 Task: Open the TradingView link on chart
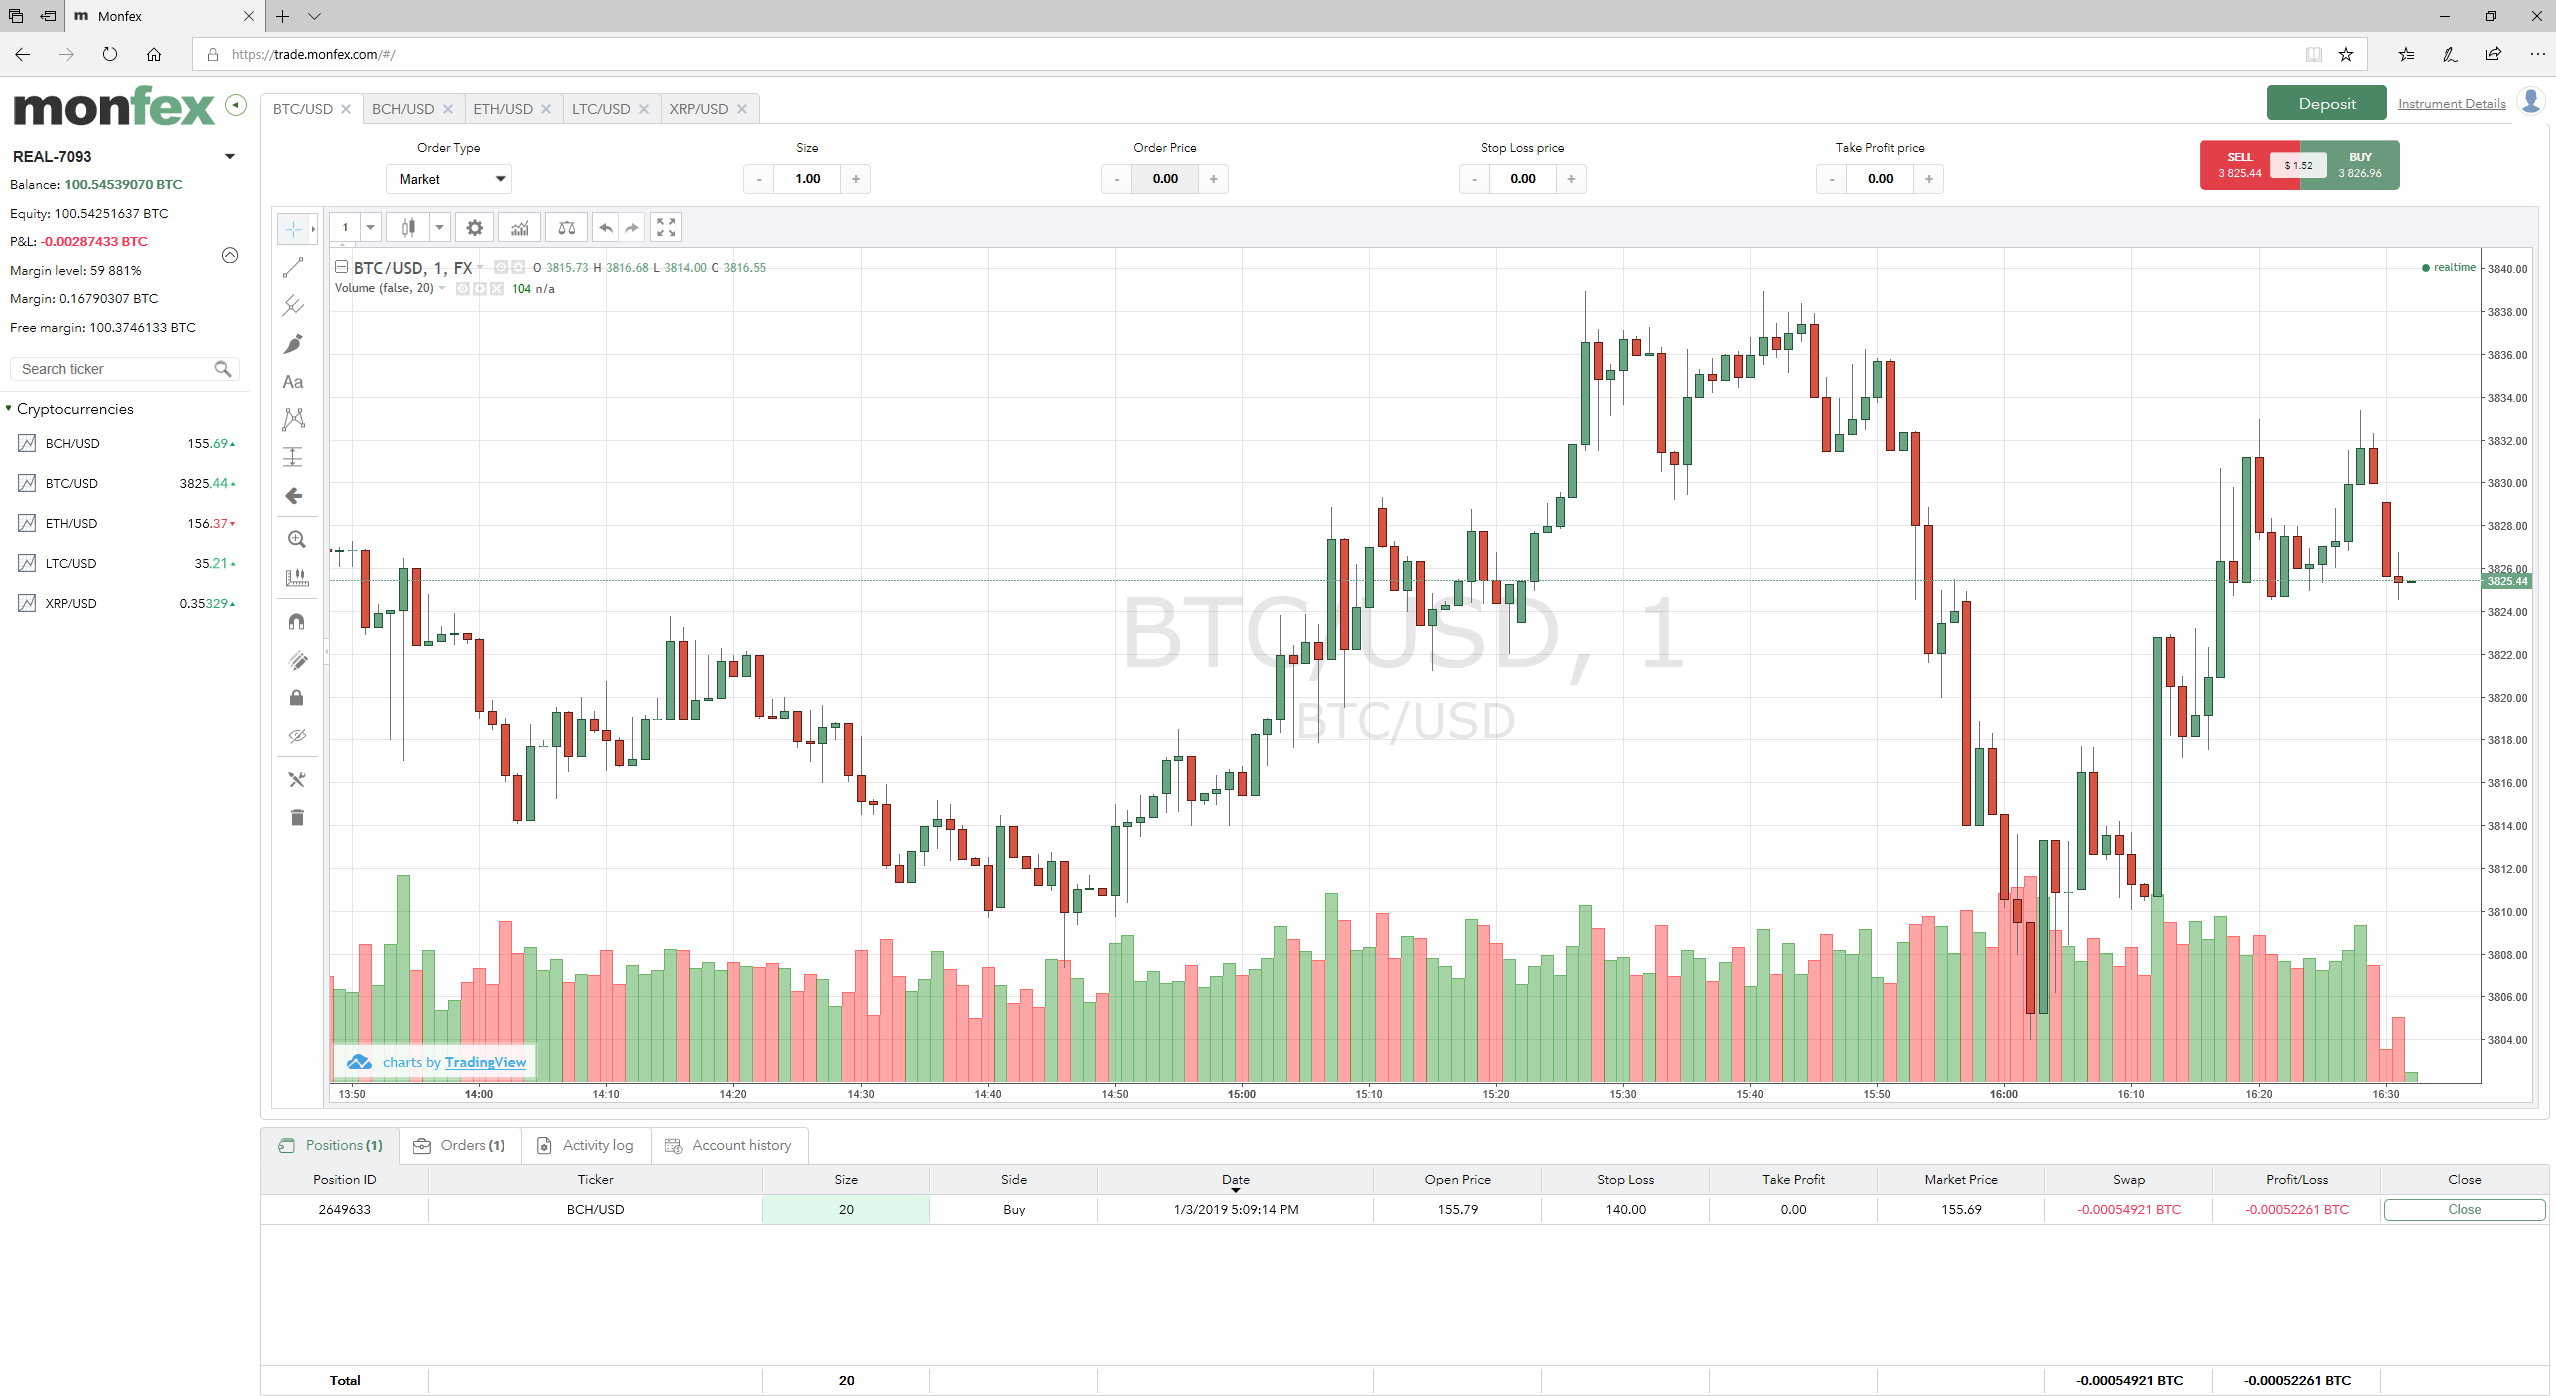(x=485, y=1062)
